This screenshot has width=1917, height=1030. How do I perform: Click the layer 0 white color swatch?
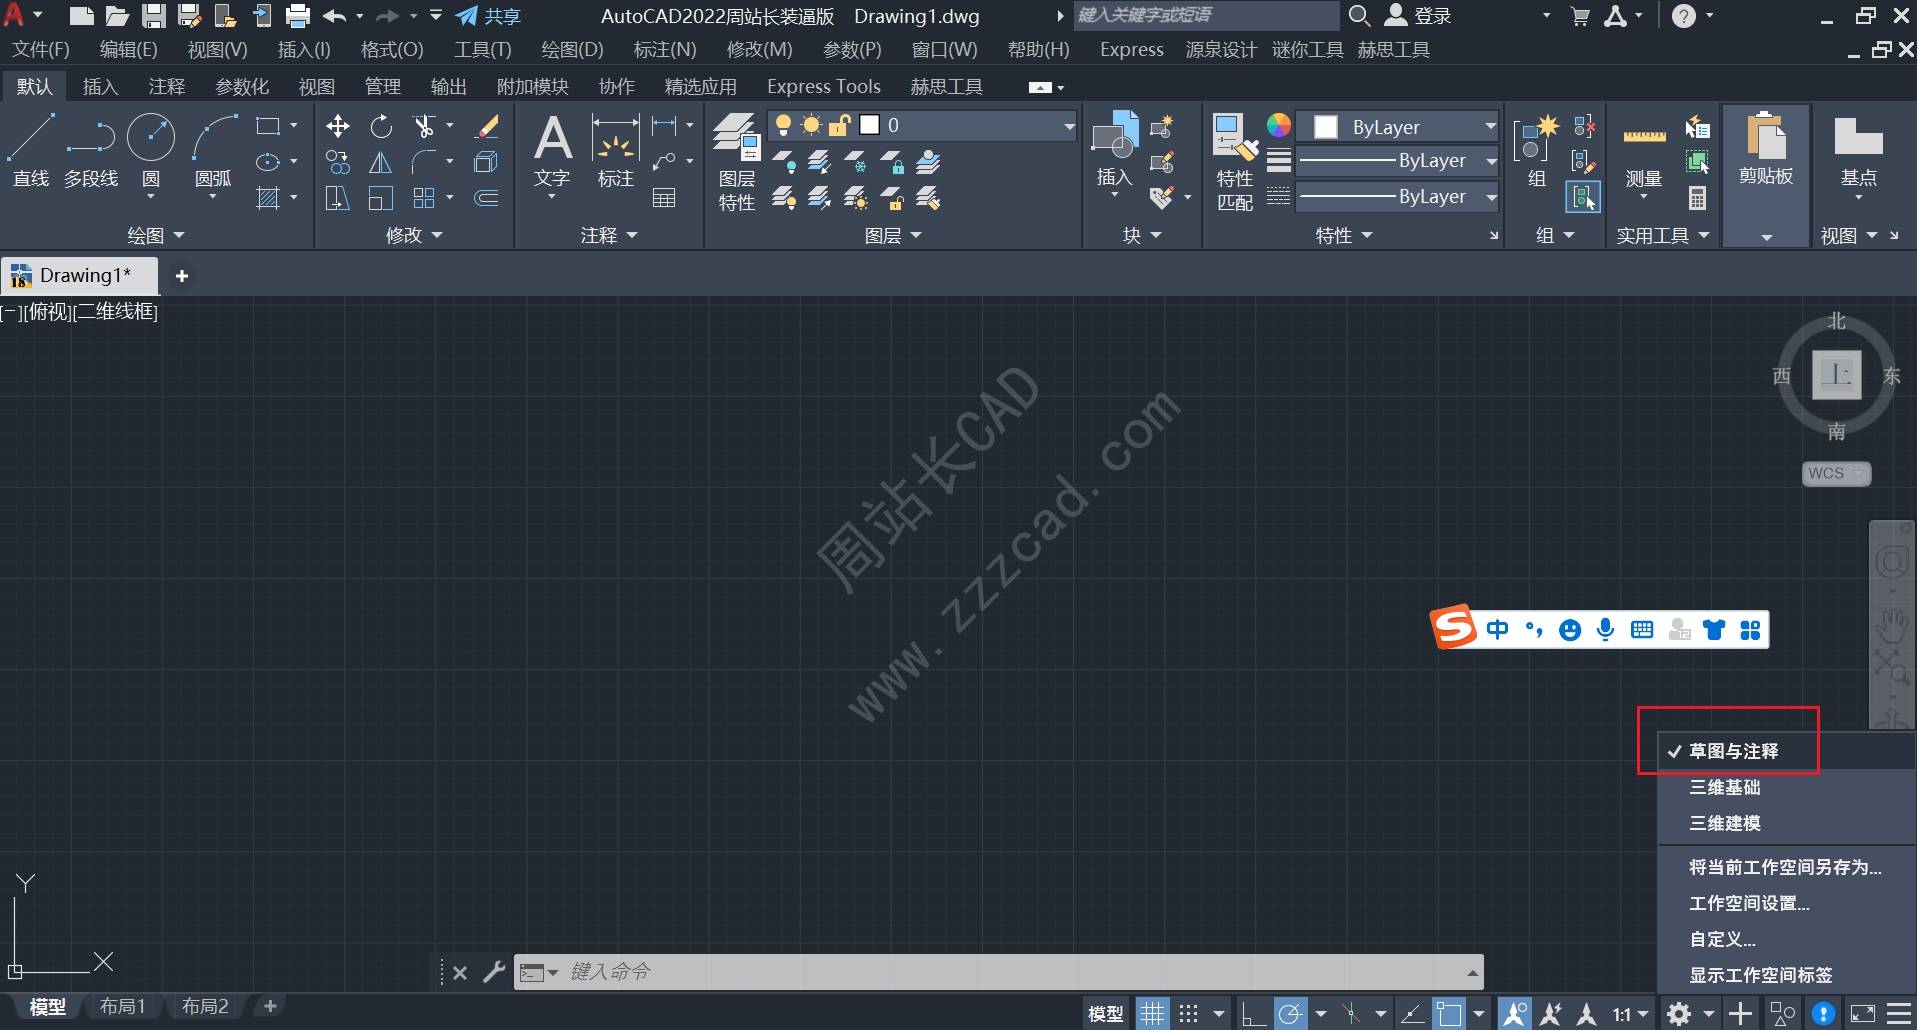pyautogui.click(x=869, y=125)
